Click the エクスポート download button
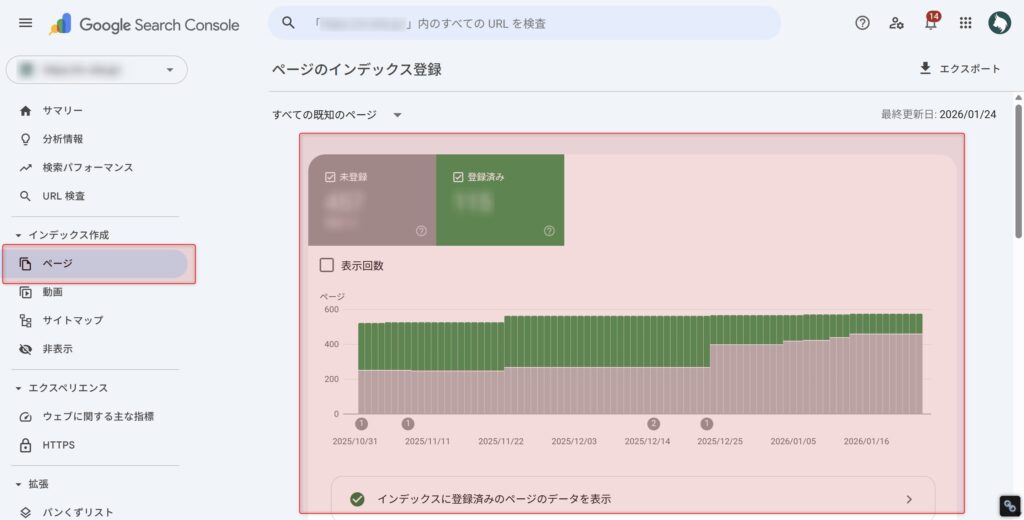This screenshot has width=1024, height=520. pyautogui.click(x=959, y=69)
